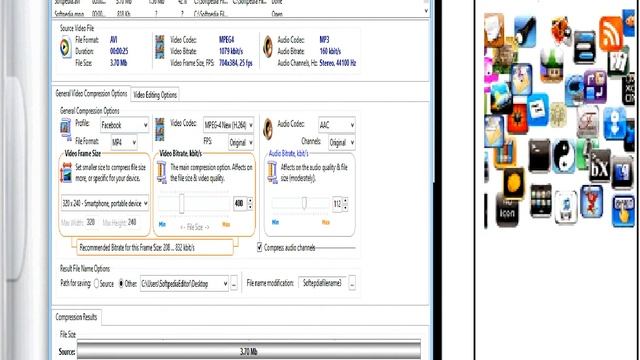
Task: Open the Profile dropdown showing Facebook
Action: tap(124, 125)
